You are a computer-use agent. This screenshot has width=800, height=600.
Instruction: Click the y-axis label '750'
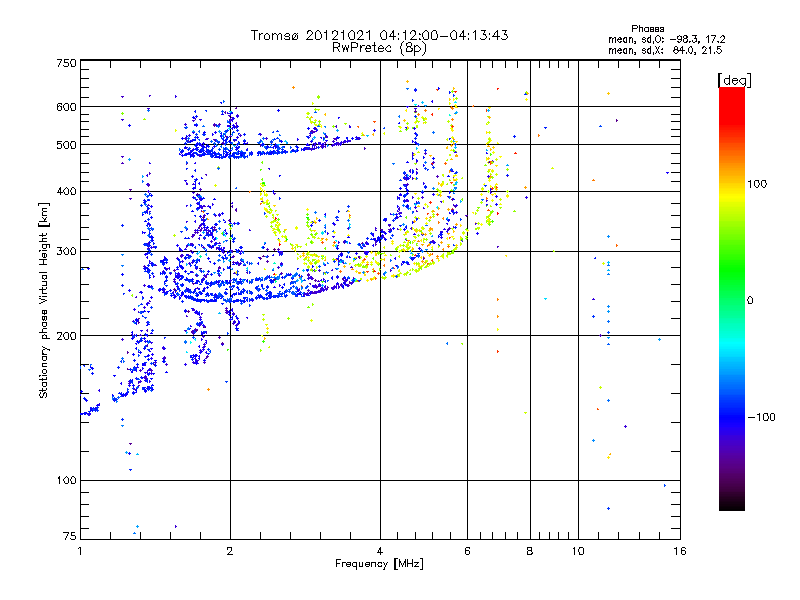[x=66, y=63]
